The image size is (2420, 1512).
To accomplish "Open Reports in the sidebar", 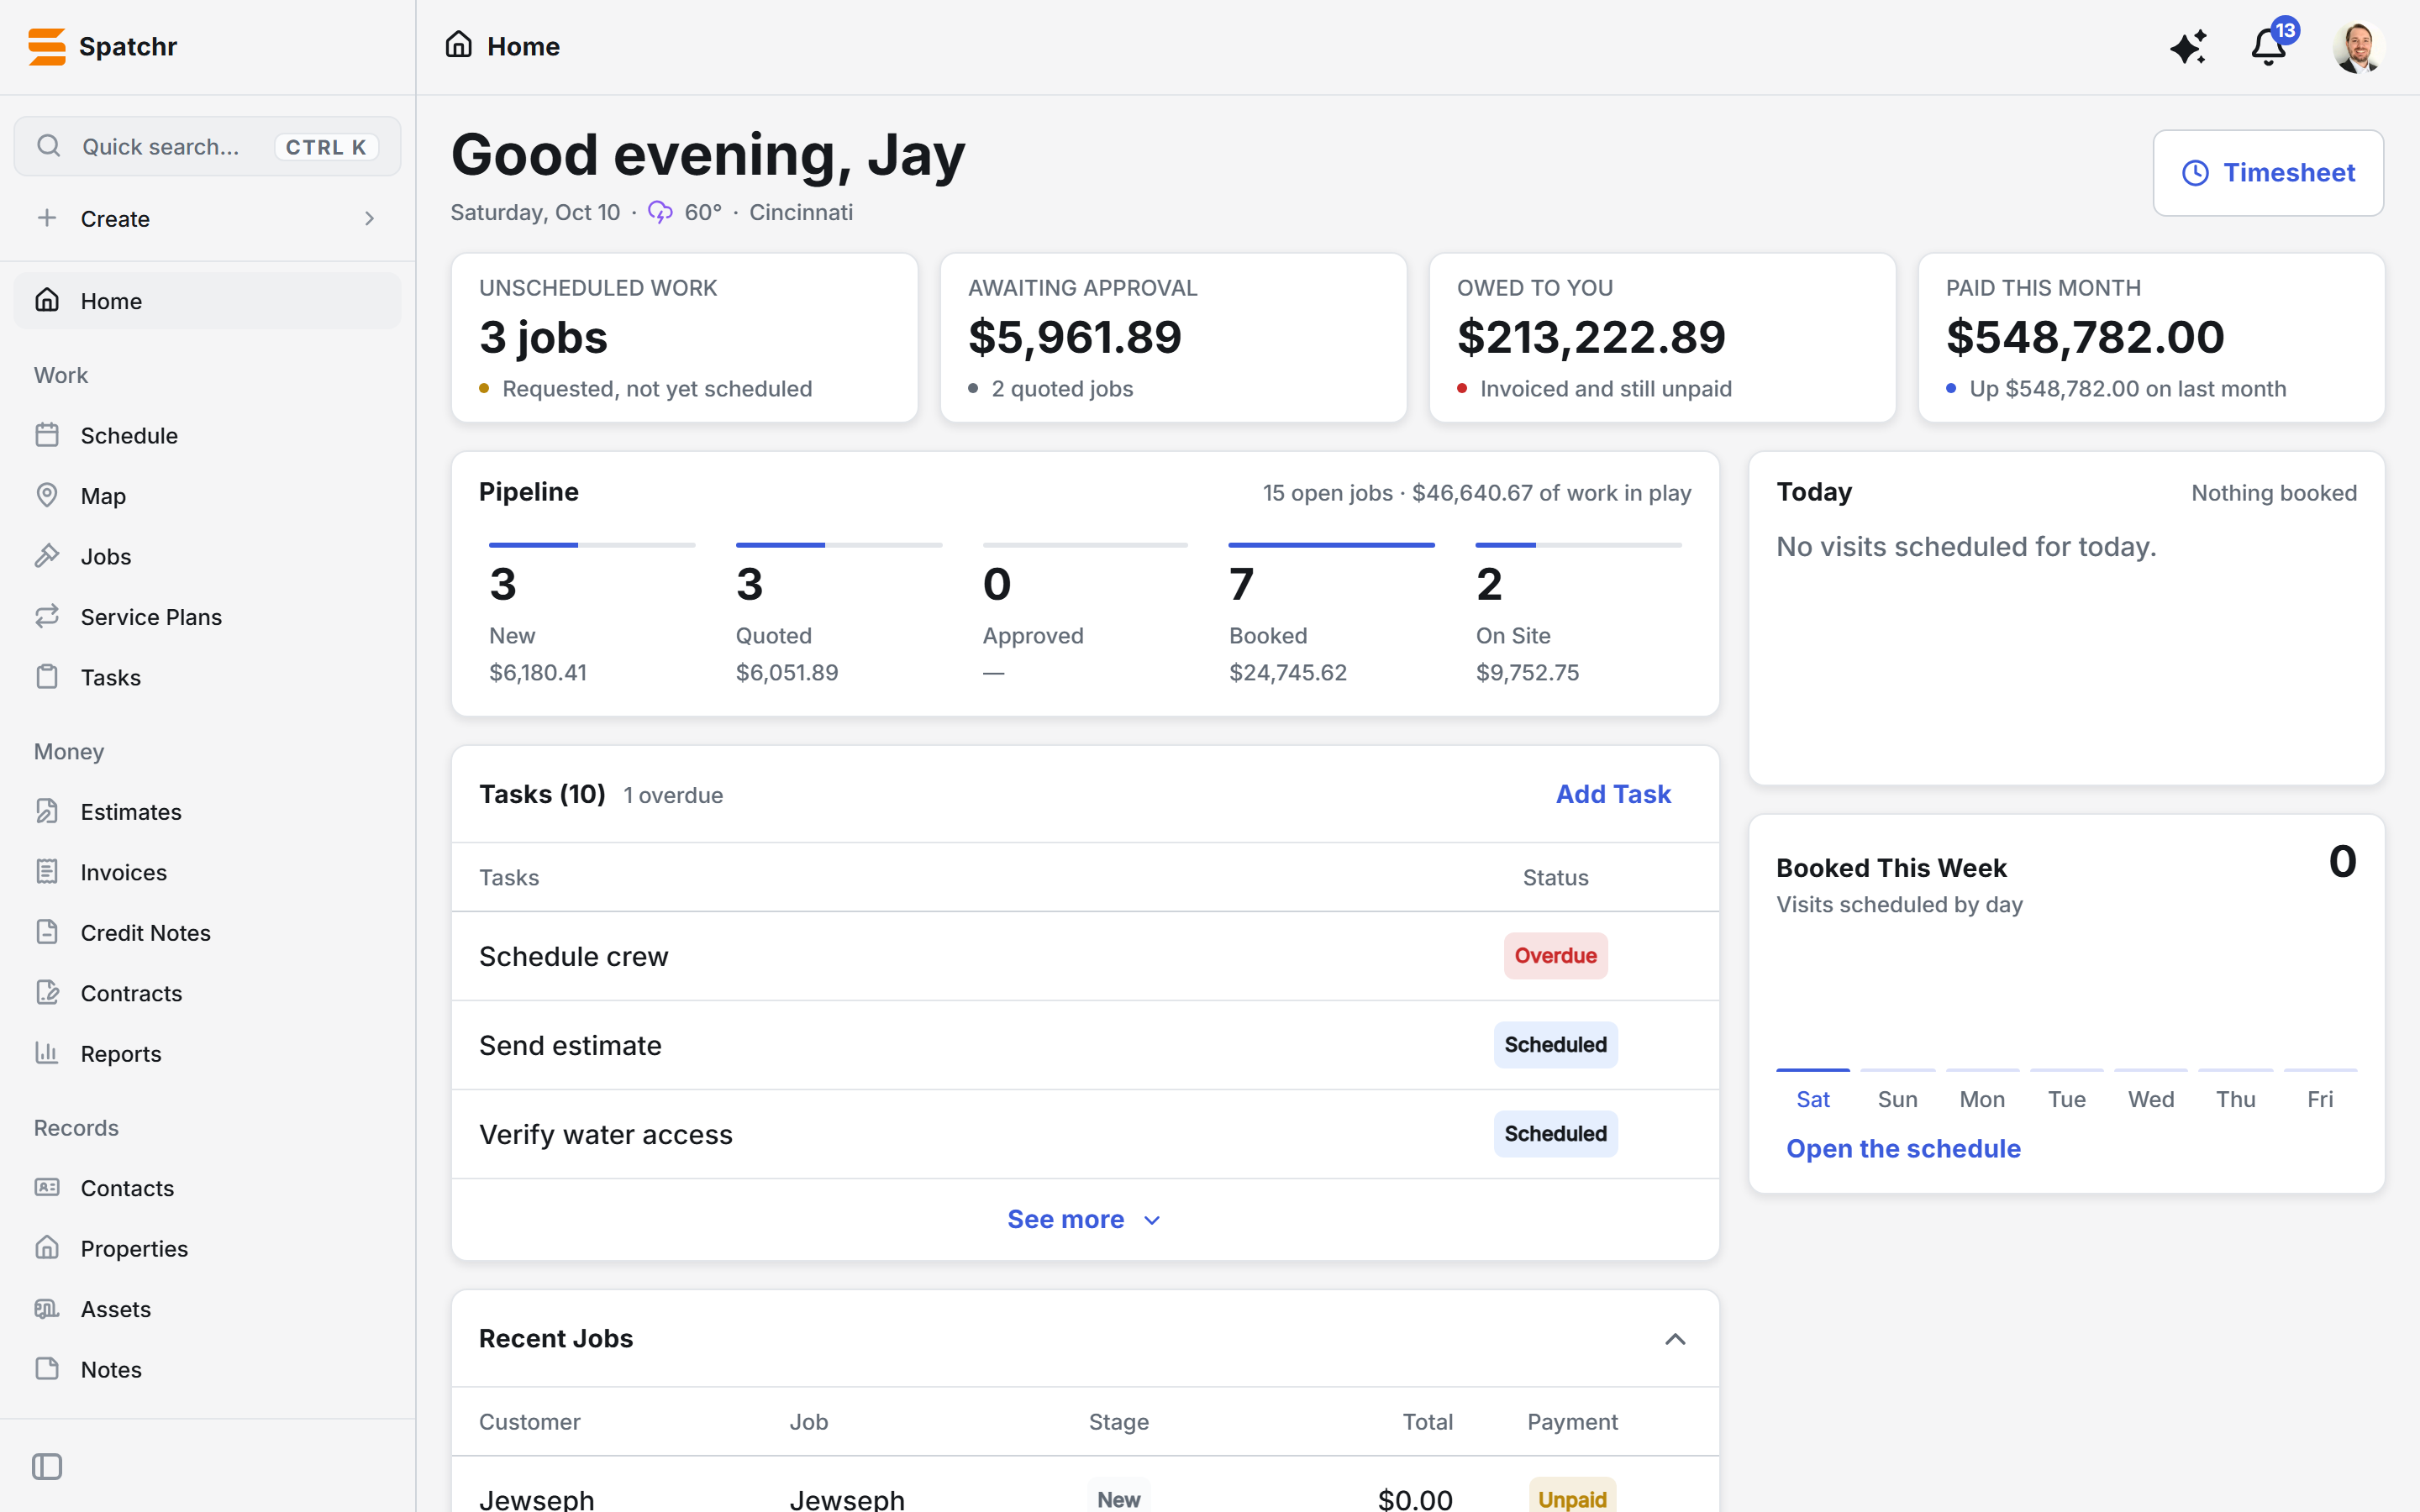I will tap(207, 1054).
